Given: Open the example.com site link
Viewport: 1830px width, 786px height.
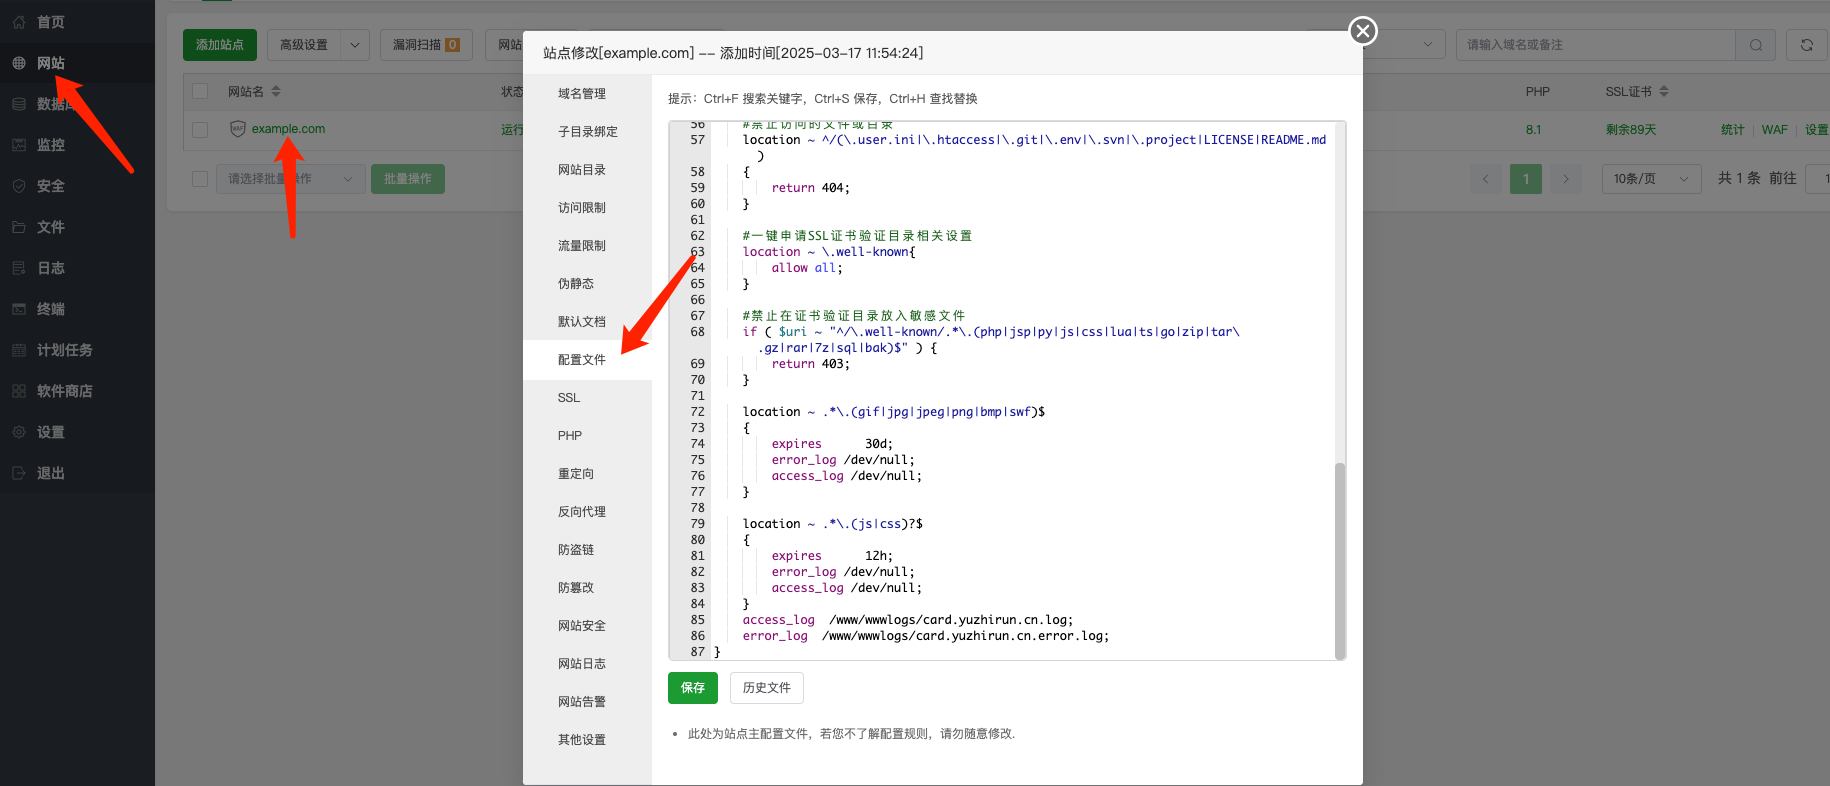Looking at the screenshot, I should [x=288, y=129].
